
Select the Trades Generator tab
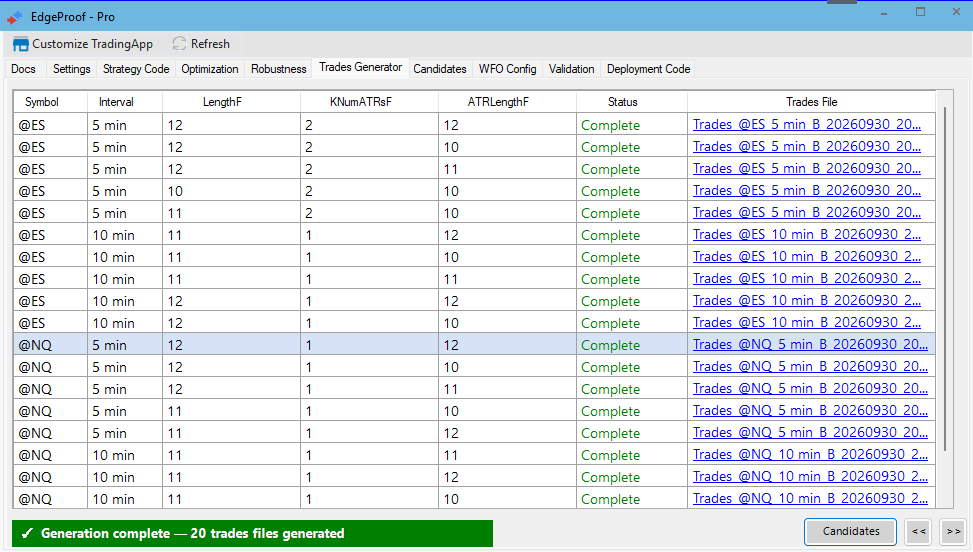(361, 67)
